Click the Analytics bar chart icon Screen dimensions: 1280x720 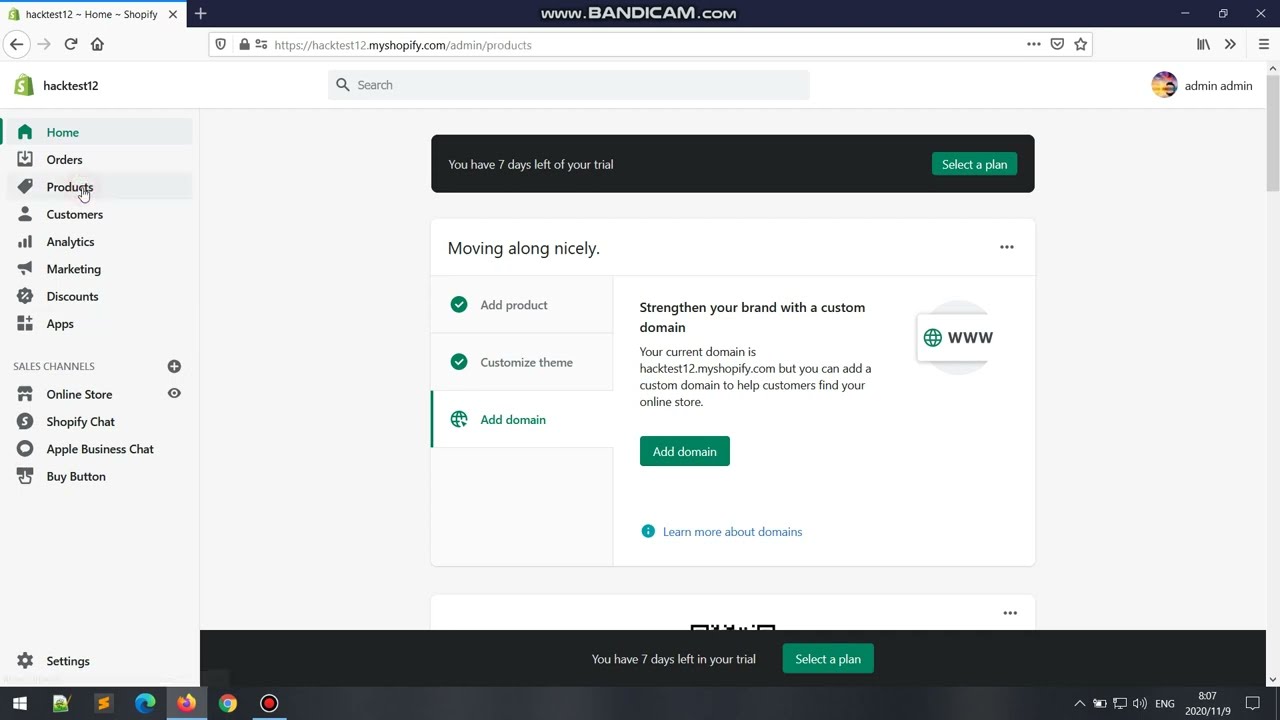(x=25, y=241)
